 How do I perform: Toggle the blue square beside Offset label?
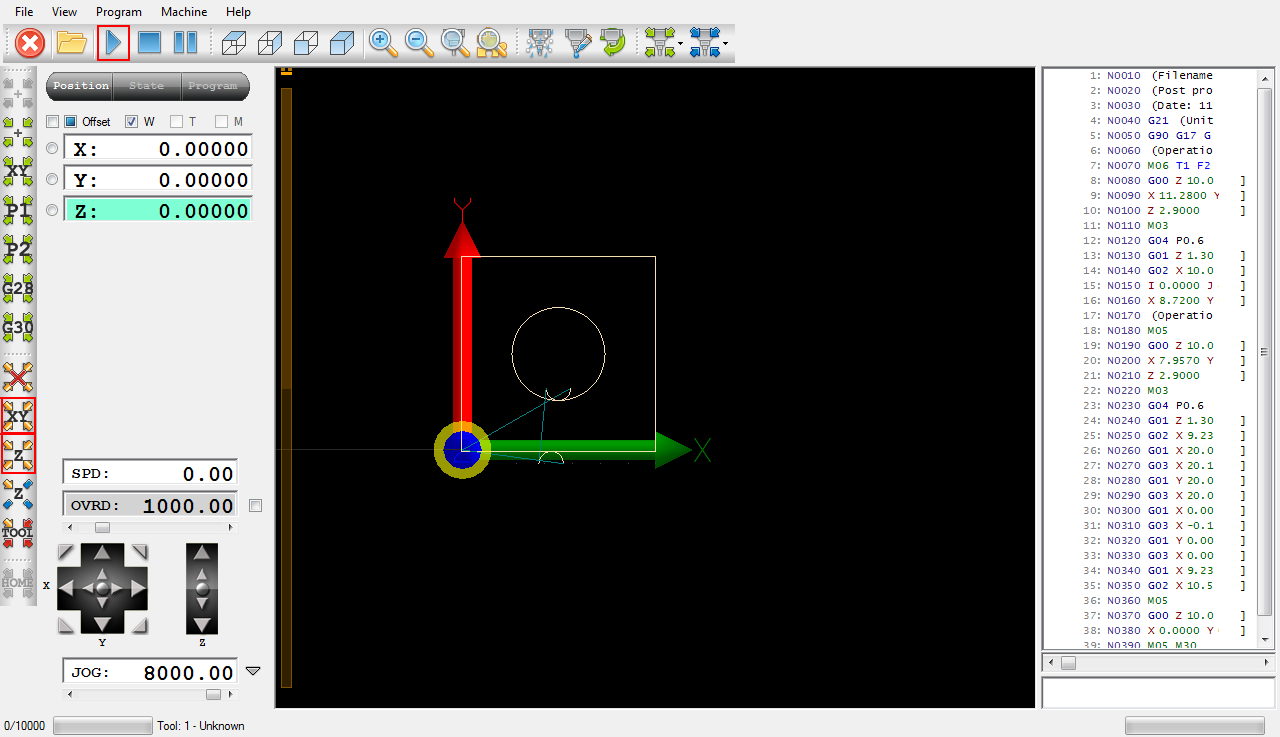71,122
